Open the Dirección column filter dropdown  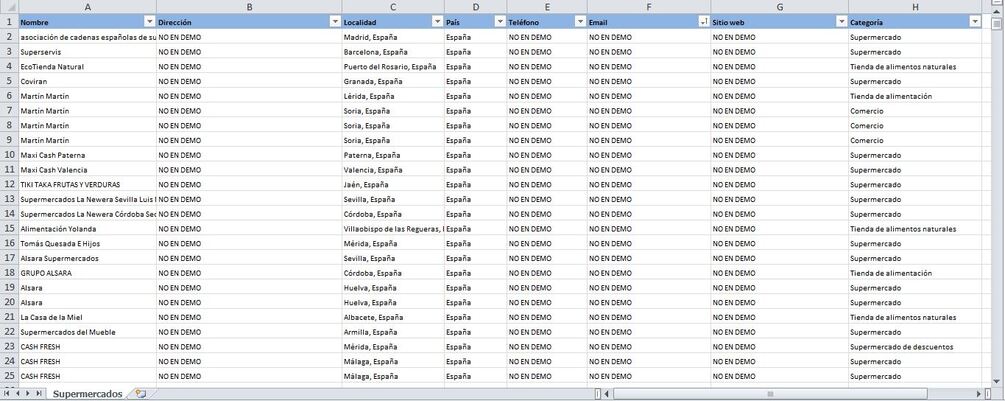tap(335, 22)
